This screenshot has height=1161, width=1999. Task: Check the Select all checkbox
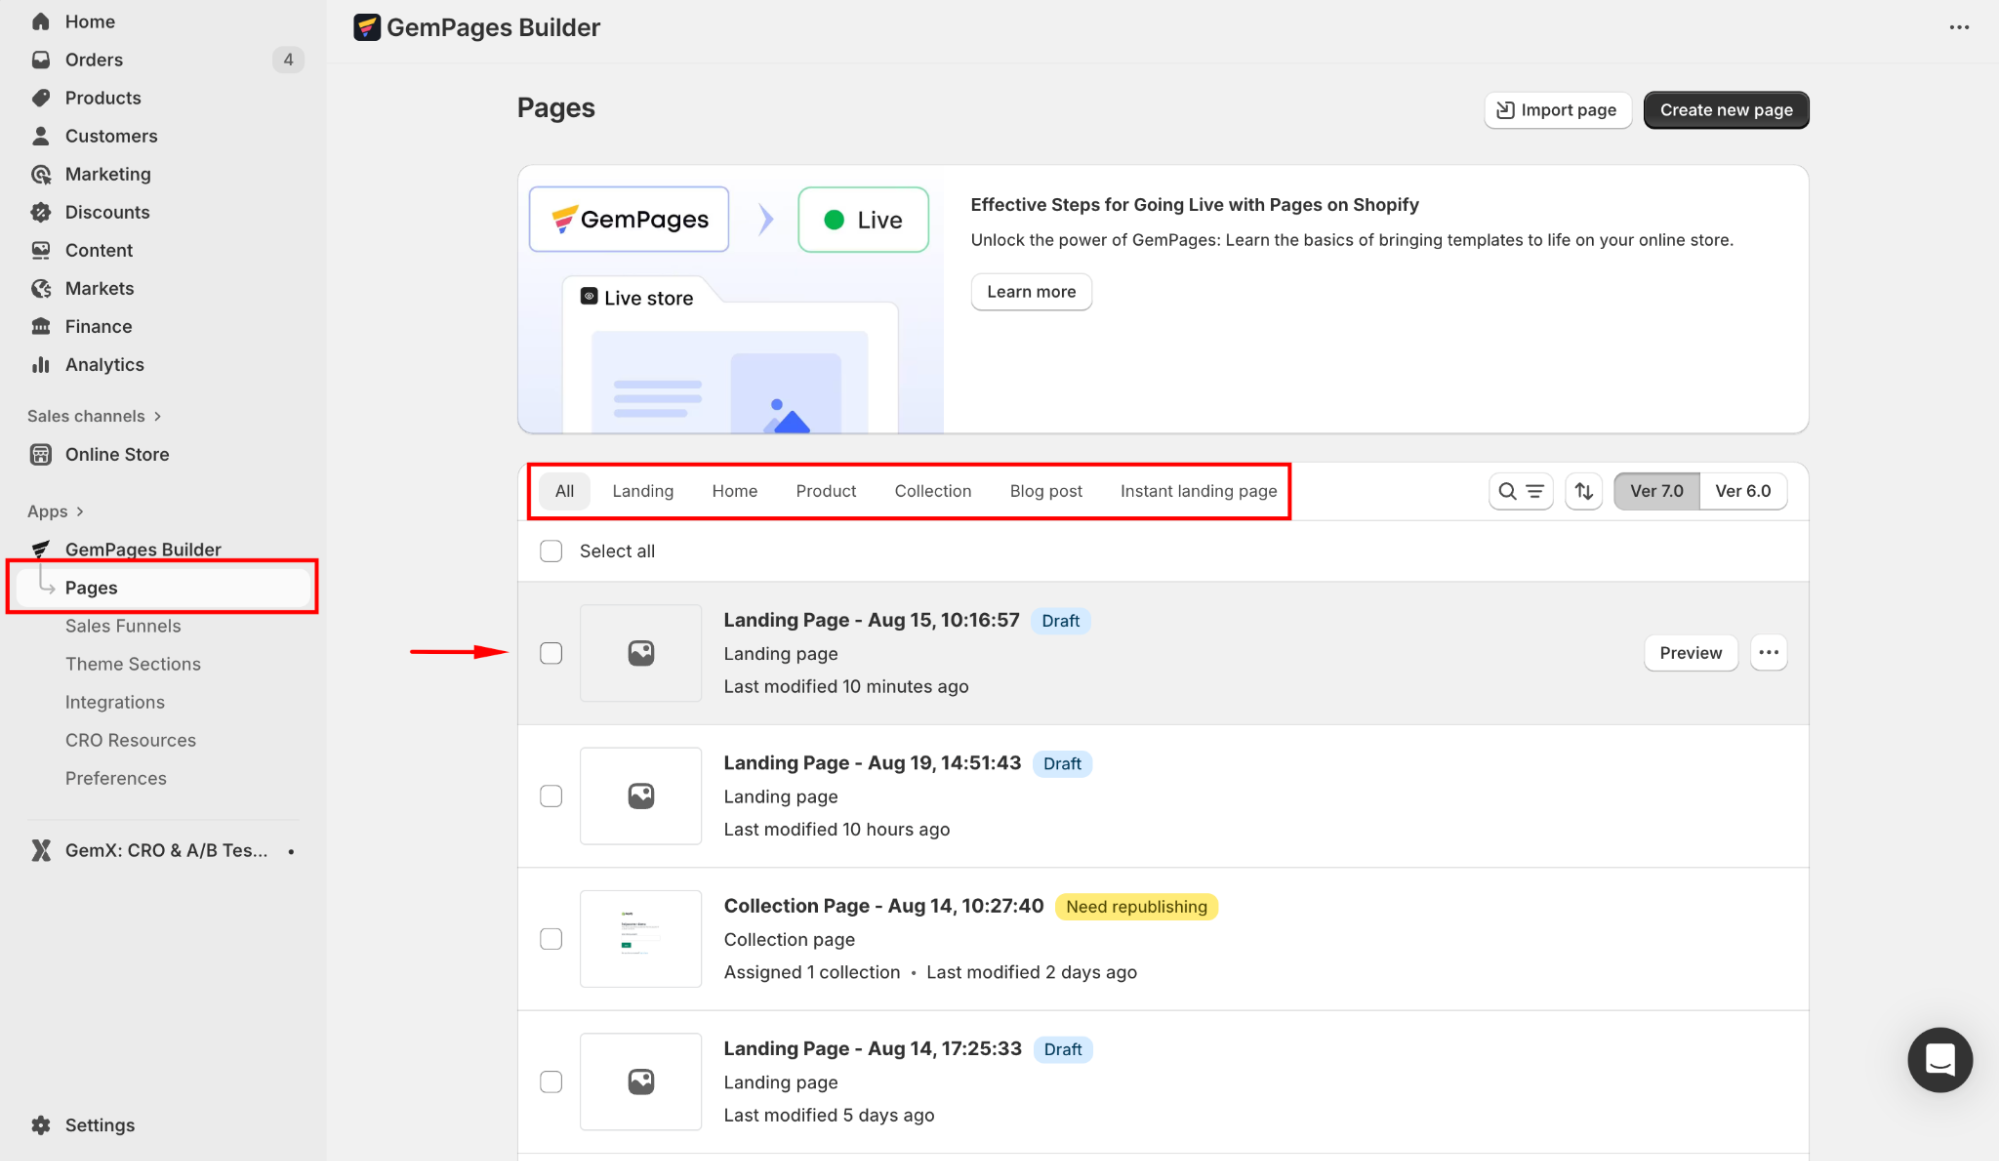tap(551, 551)
